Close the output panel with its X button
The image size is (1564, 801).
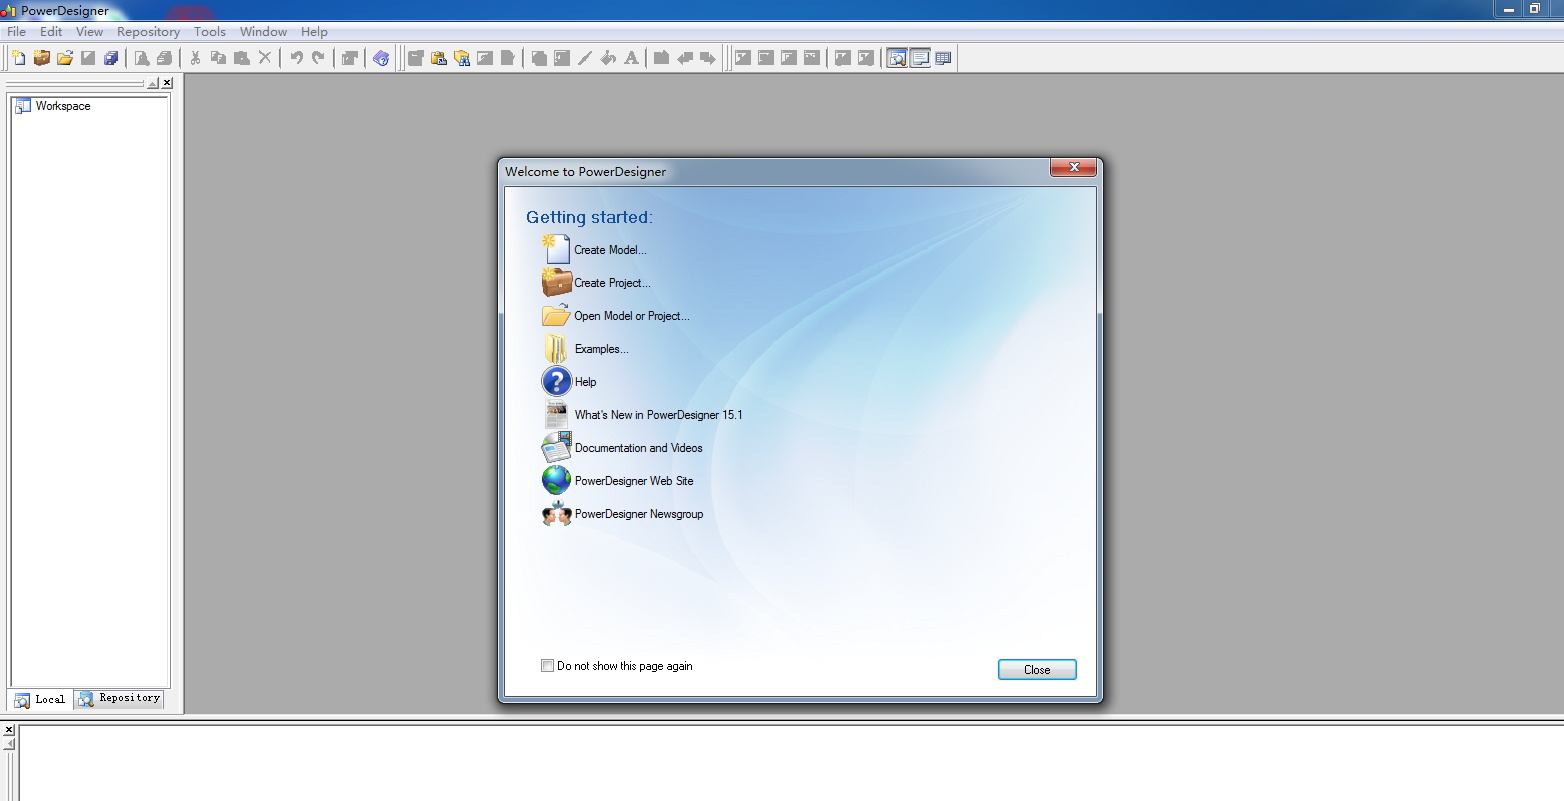pyautogui.click(x=9, y=730)
